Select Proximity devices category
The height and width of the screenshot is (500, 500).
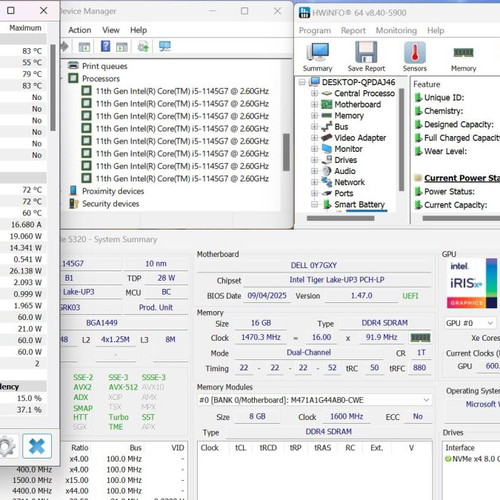pos(113,191)
